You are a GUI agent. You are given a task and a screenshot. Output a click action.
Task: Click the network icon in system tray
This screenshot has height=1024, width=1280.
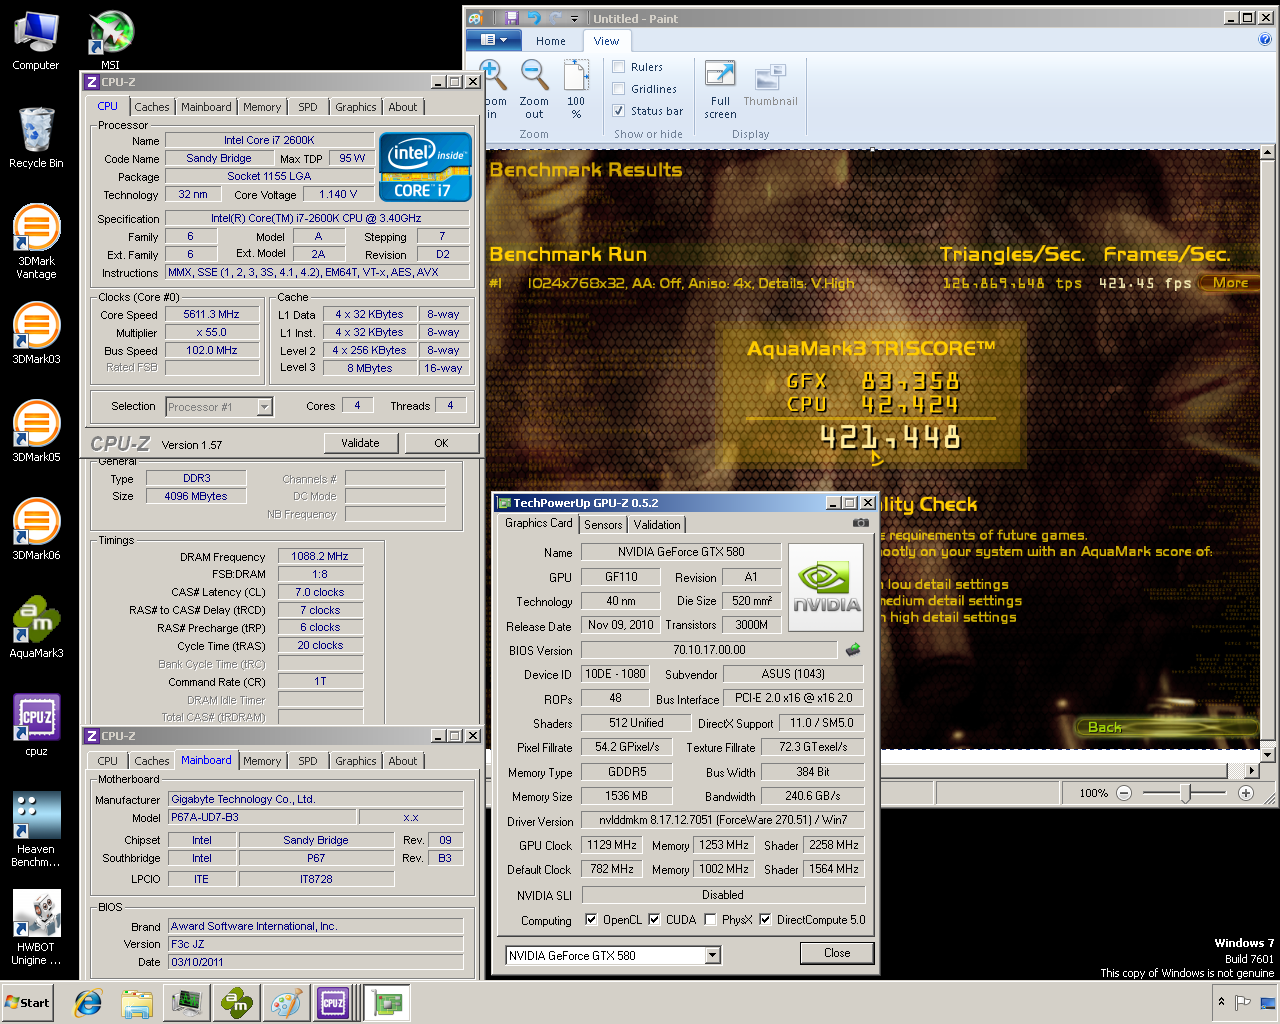[x=1267, y=1002]
